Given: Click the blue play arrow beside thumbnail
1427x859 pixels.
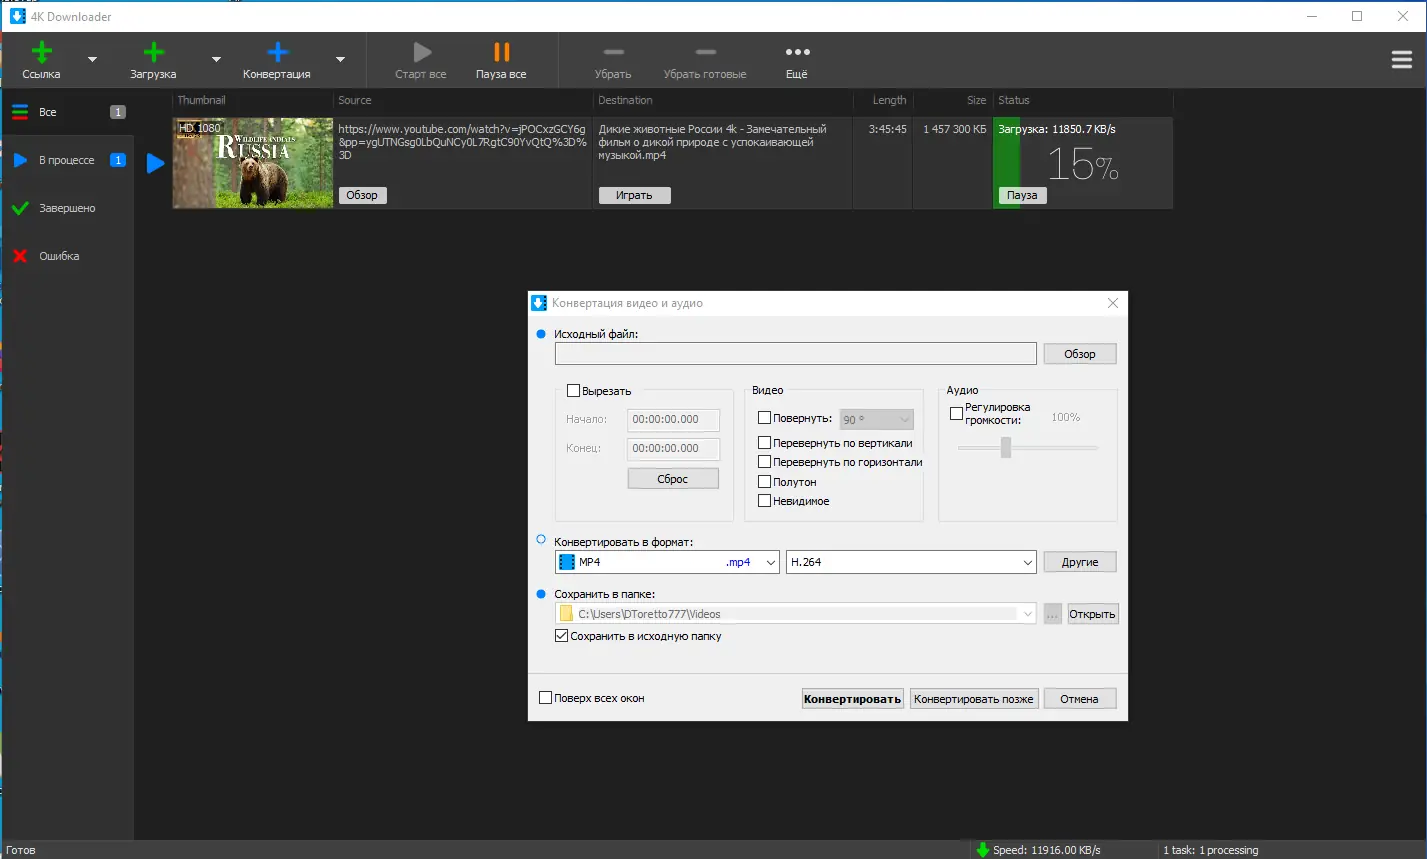Looking at the screenshot, I should (x=155, y=163).
